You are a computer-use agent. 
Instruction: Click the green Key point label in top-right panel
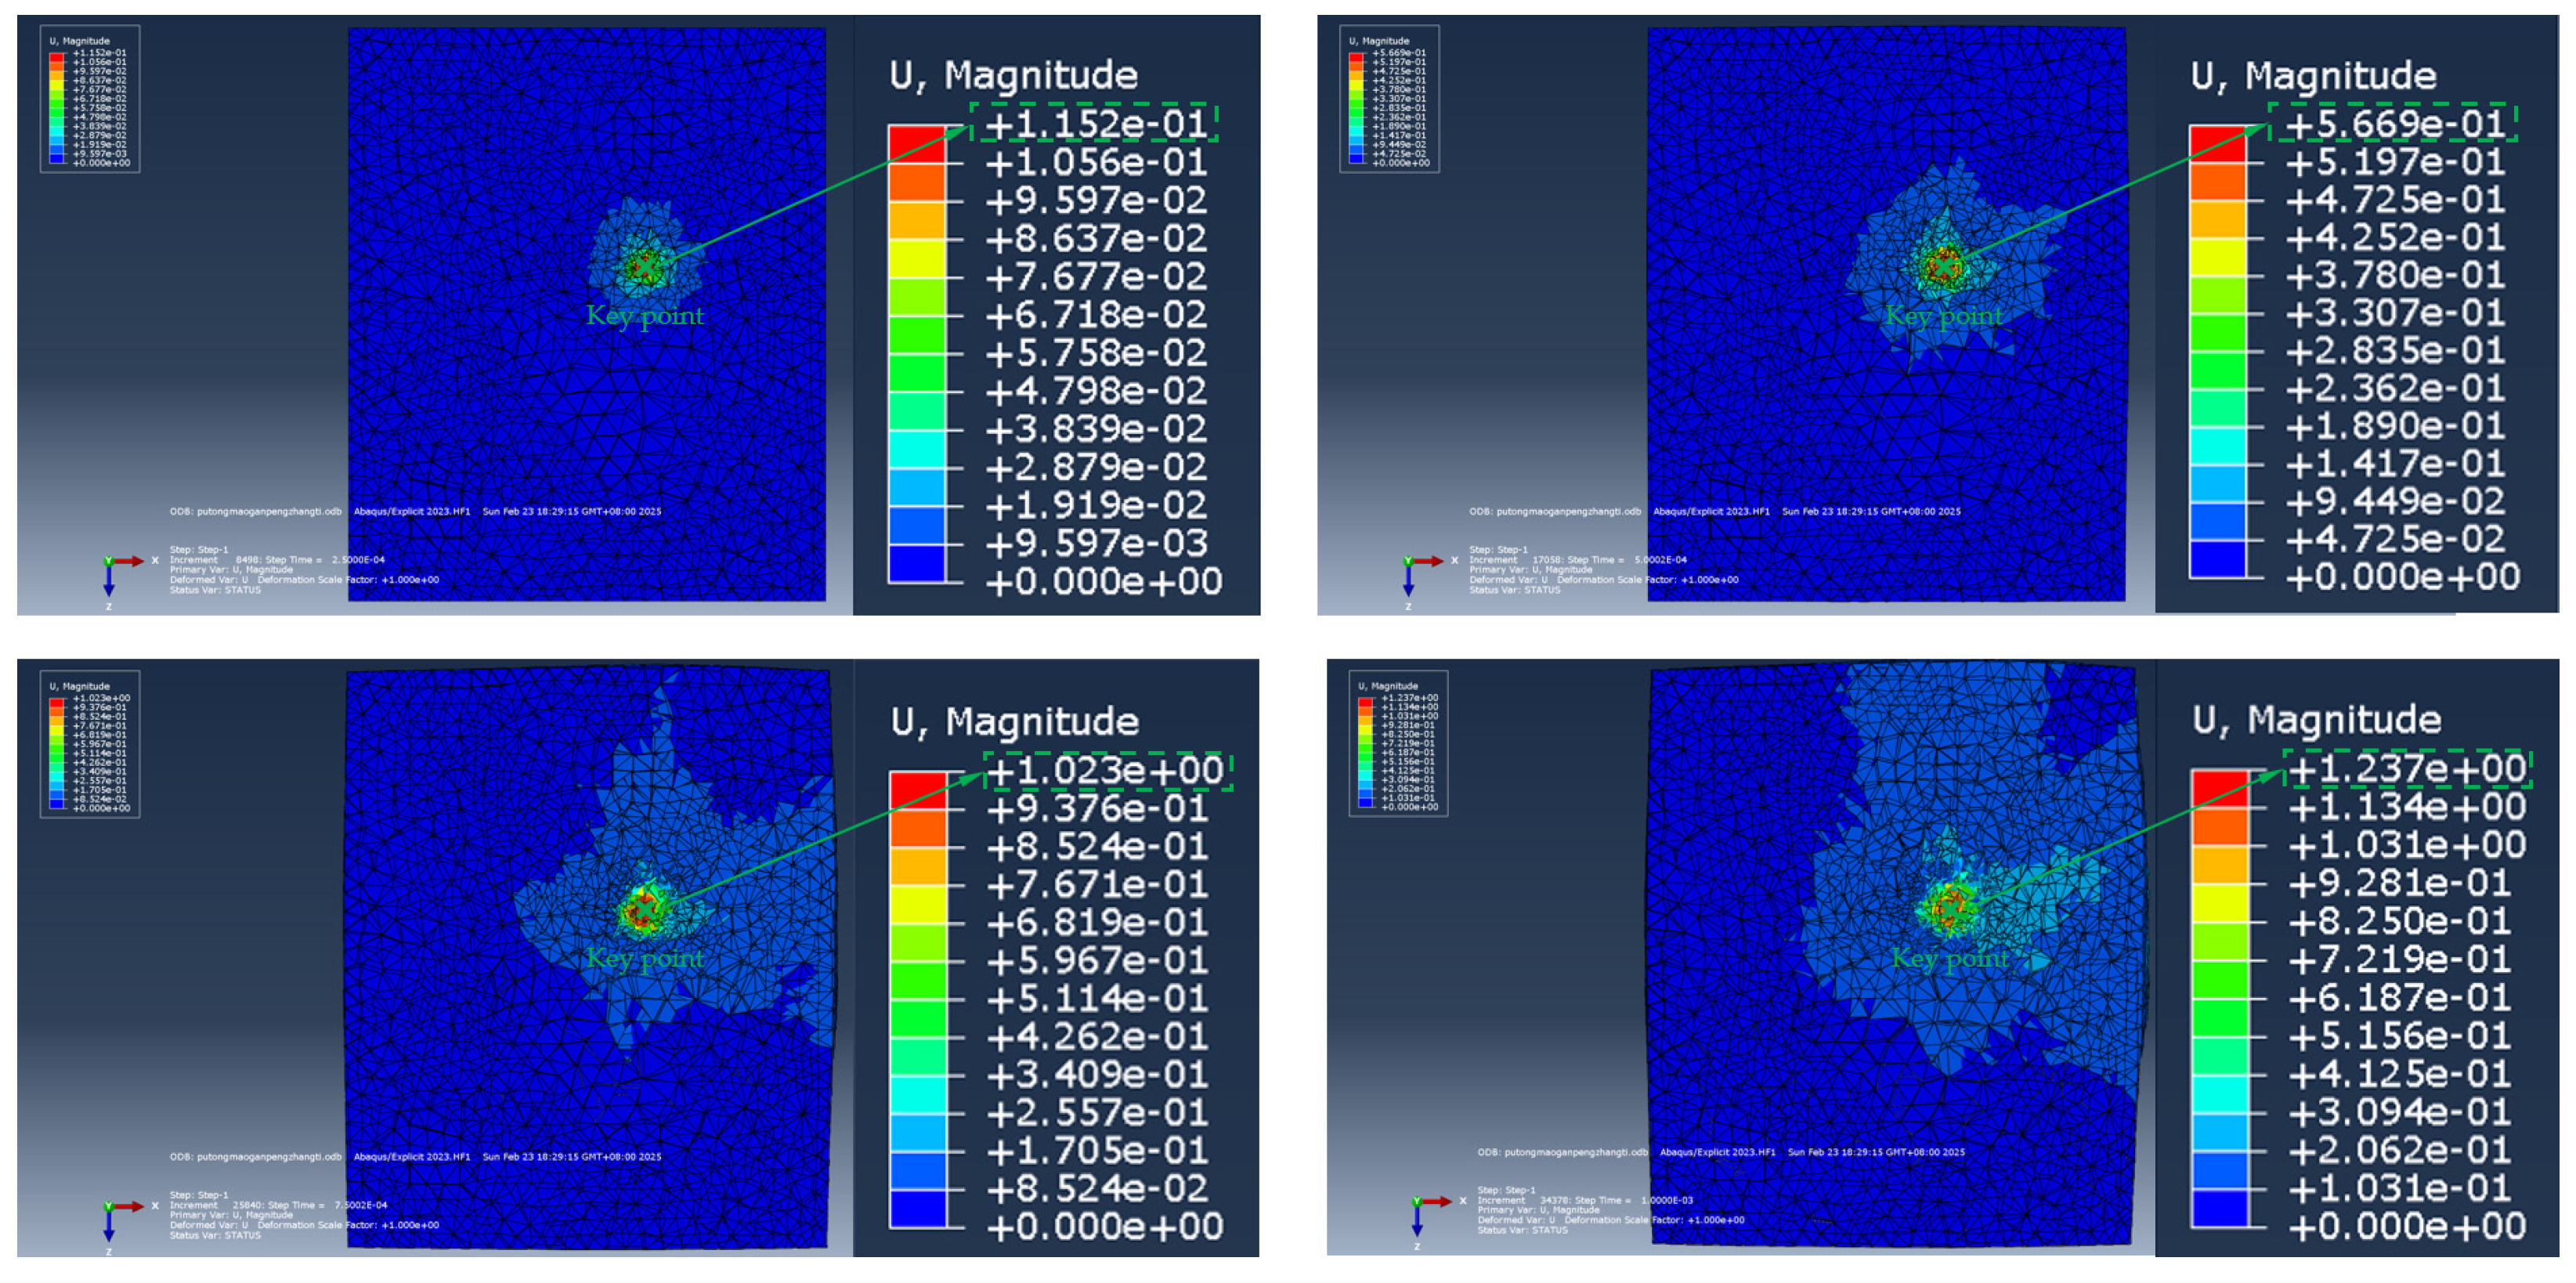tap(1944, 316)
